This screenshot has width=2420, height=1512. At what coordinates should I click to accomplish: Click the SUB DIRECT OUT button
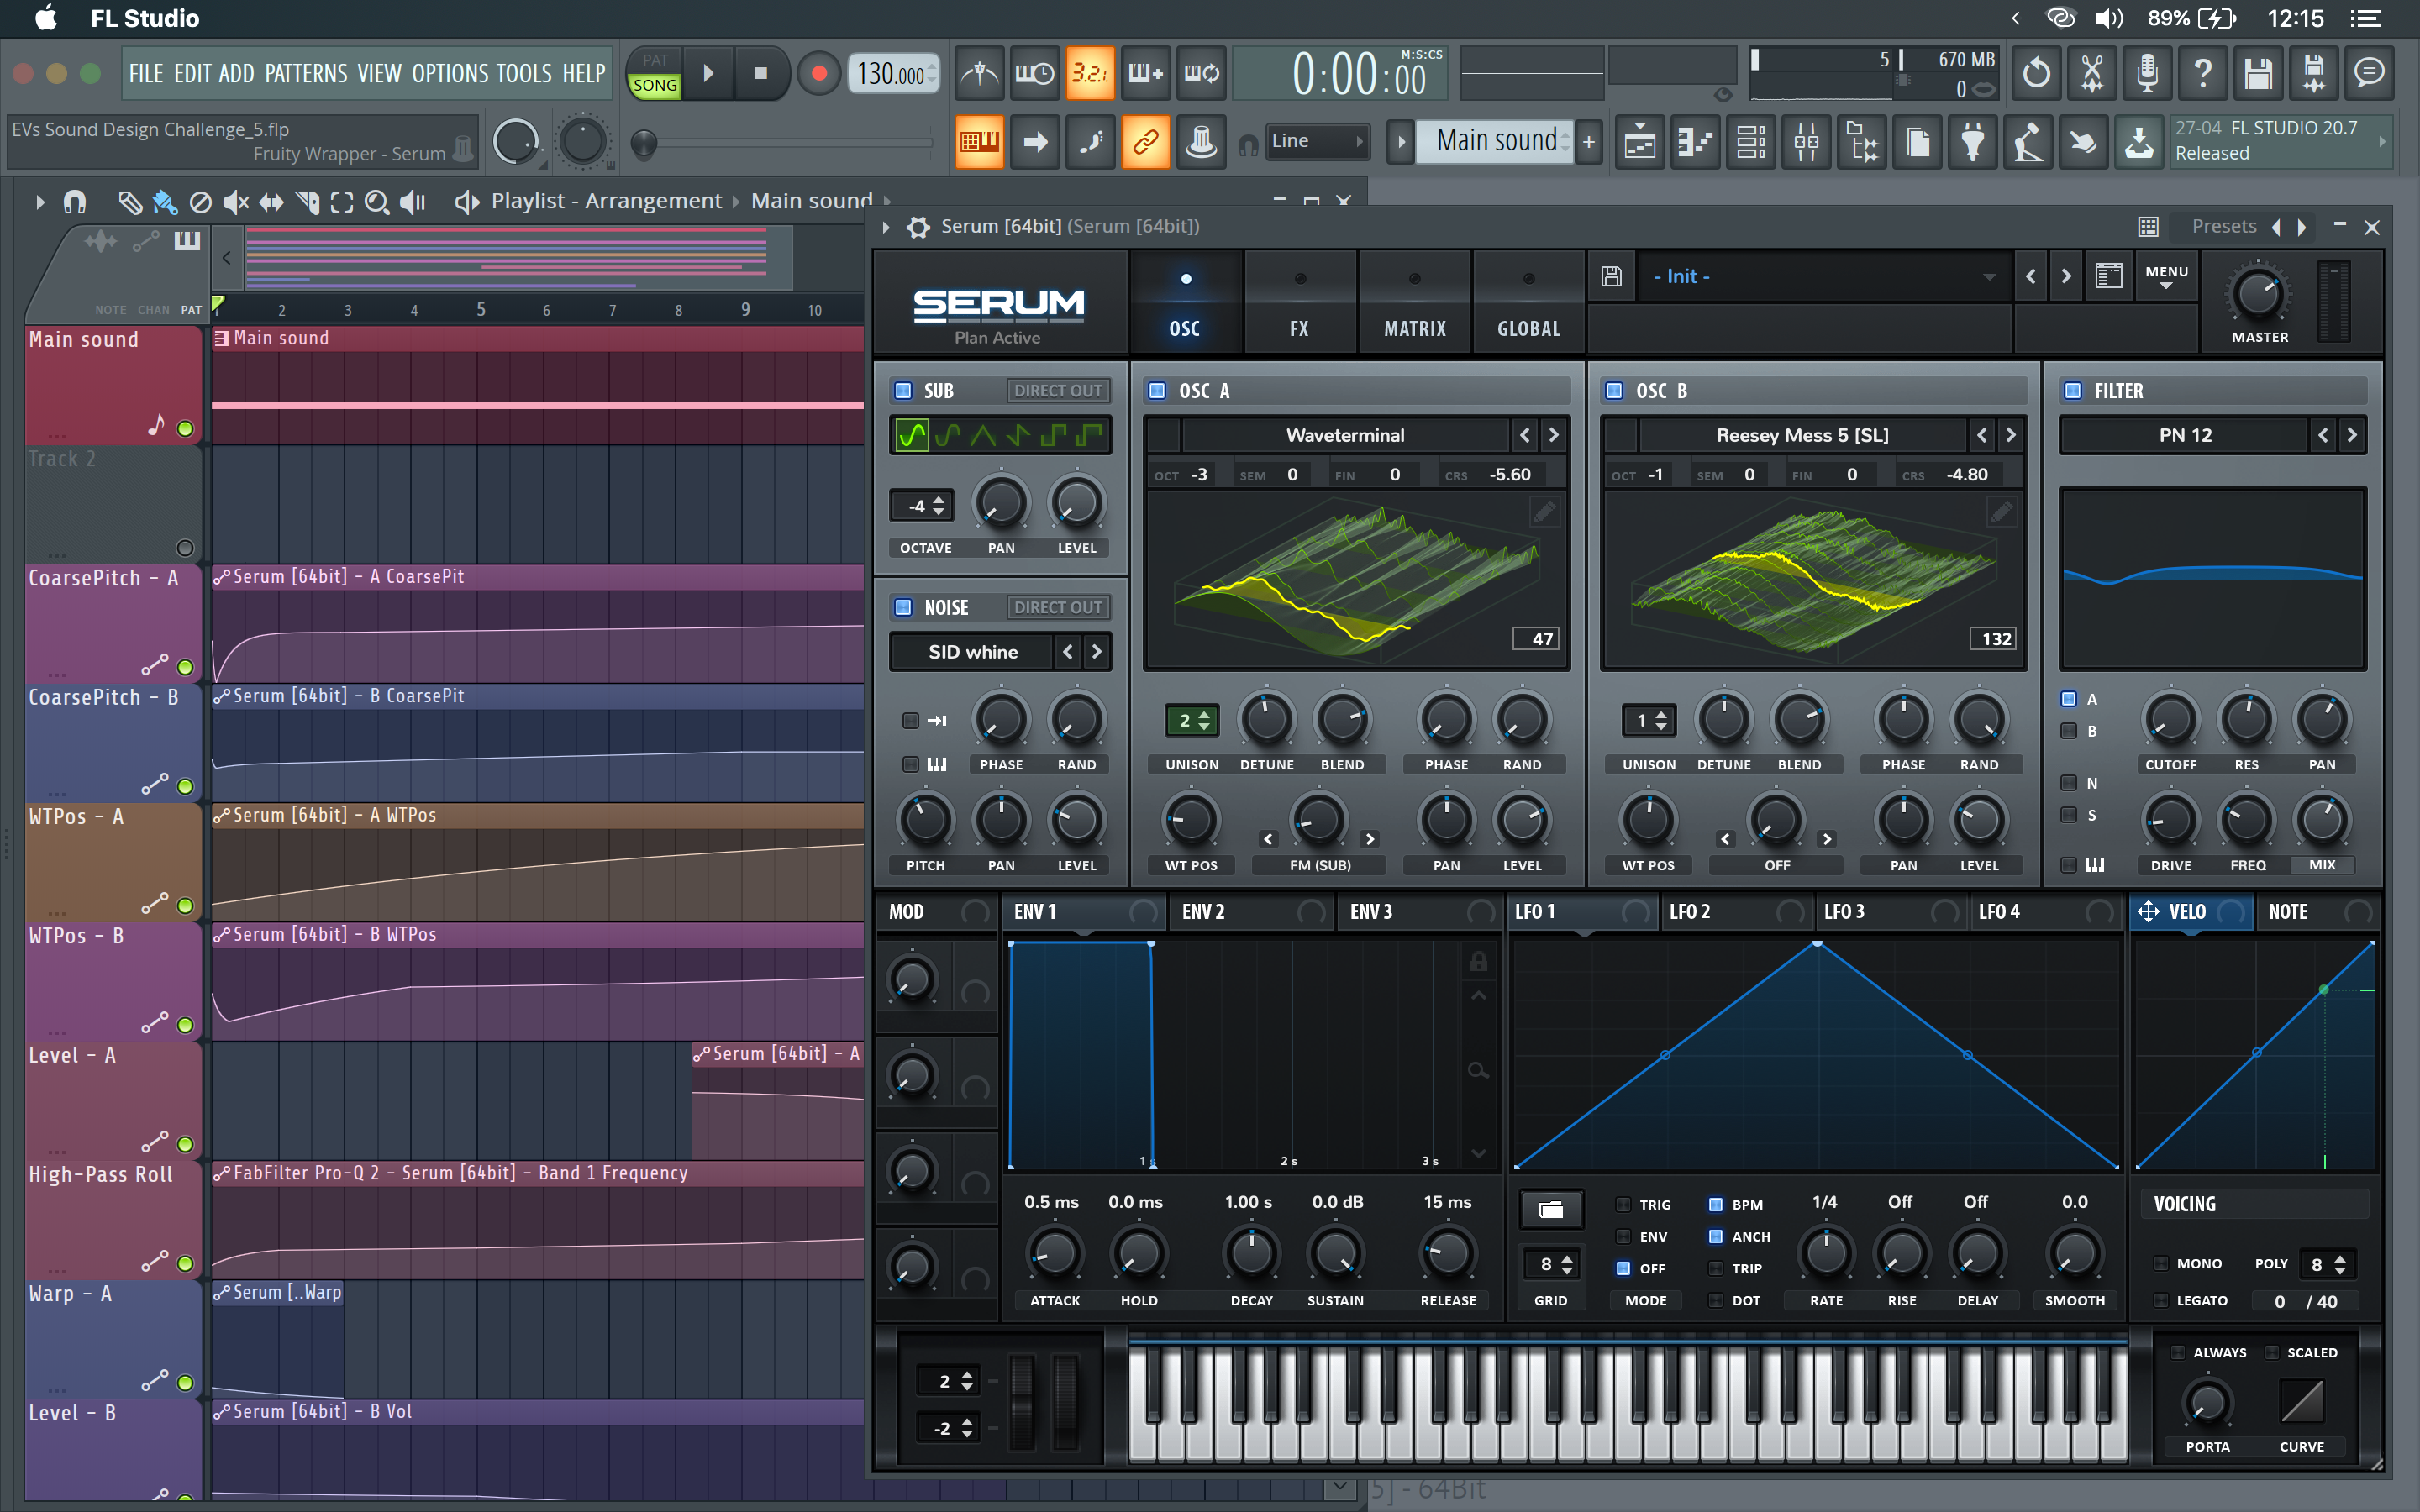coord(1057,391)
